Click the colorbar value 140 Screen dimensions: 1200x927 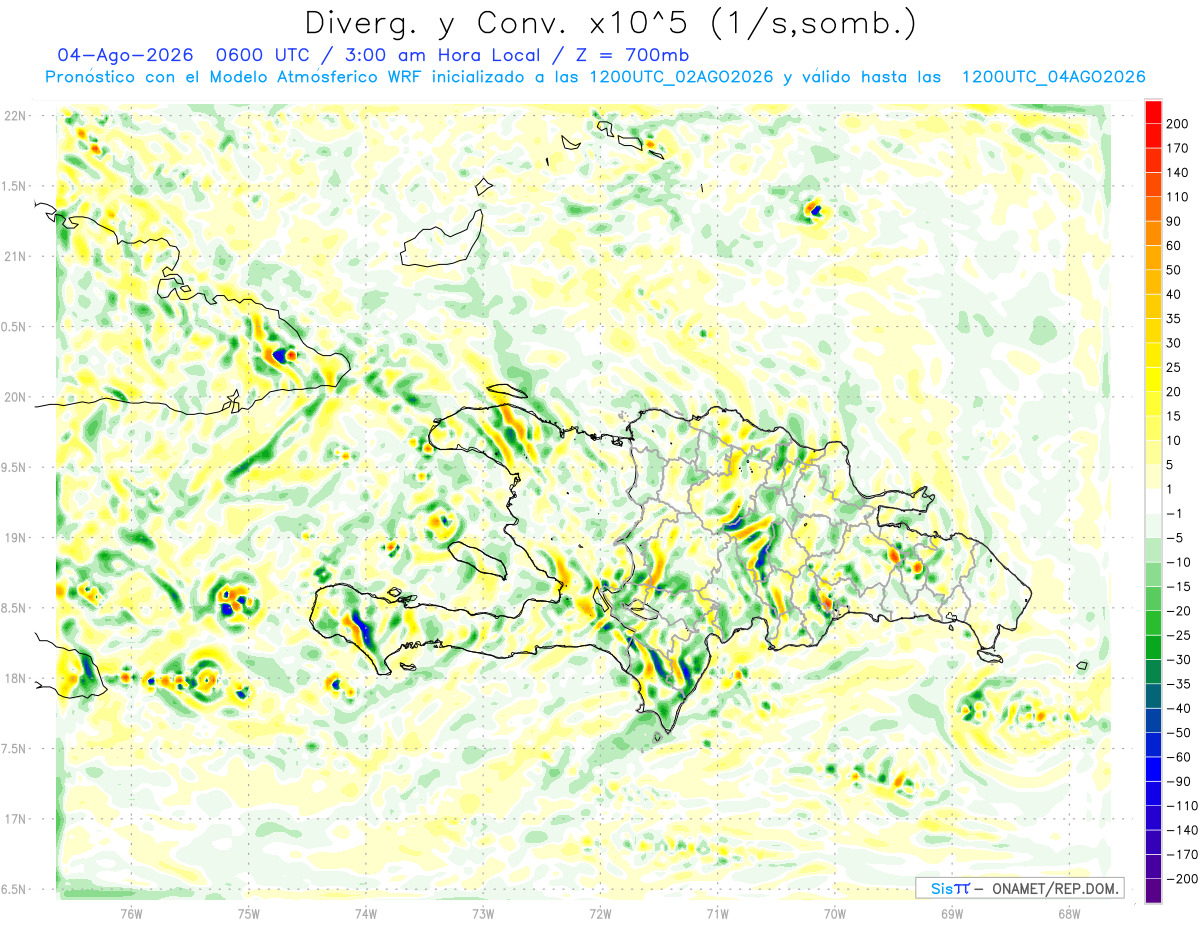(1178, 173)
